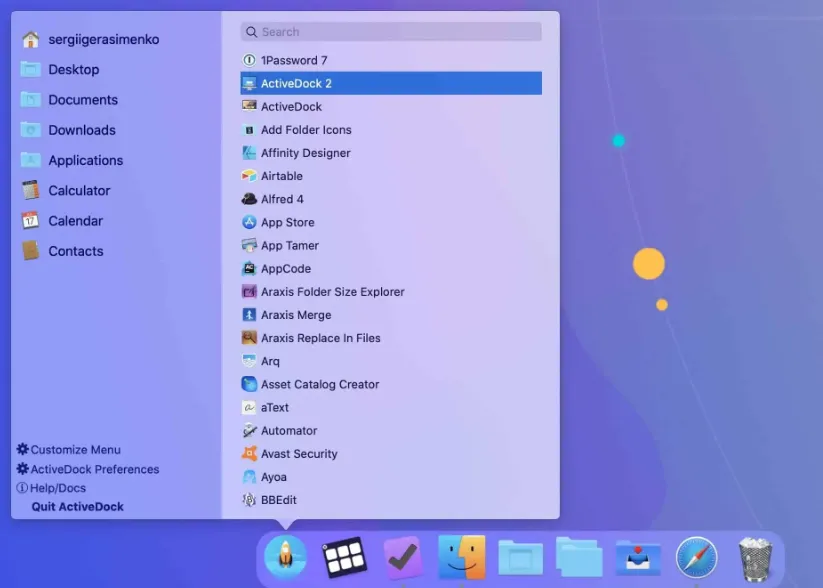Click the App Store icon
This screenshot has width=823, height=588.
coord(249,222)
